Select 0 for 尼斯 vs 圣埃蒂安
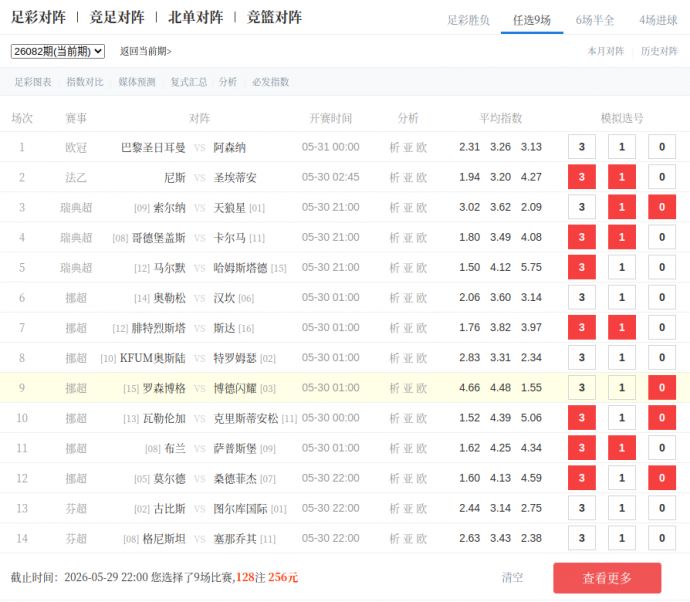The height and width of the screenshot is (602, 690). (662, 177)
